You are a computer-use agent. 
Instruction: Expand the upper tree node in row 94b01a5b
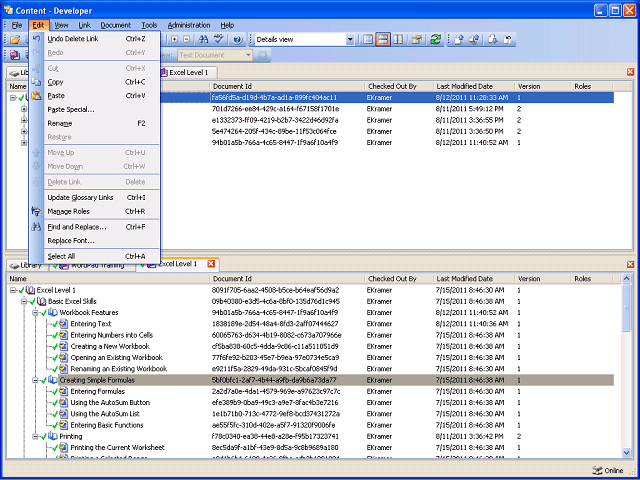click(x=24, y=143)
